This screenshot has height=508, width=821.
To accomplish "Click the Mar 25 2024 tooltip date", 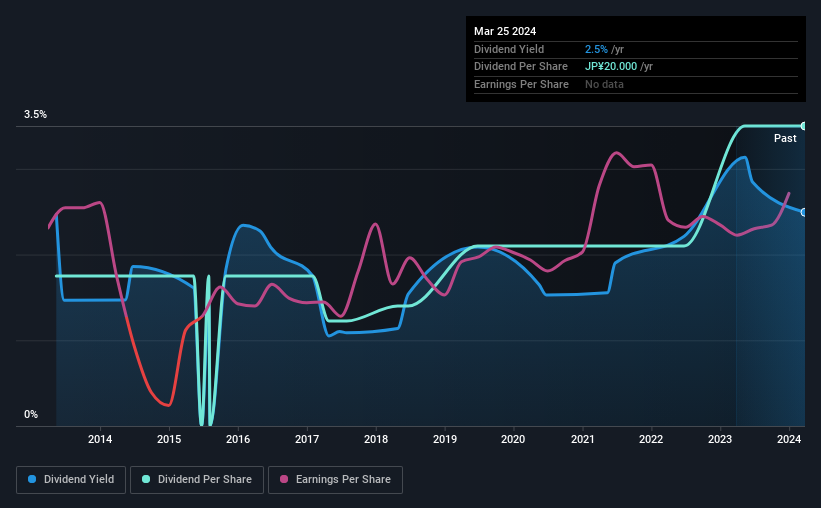I will pos(505,31).
